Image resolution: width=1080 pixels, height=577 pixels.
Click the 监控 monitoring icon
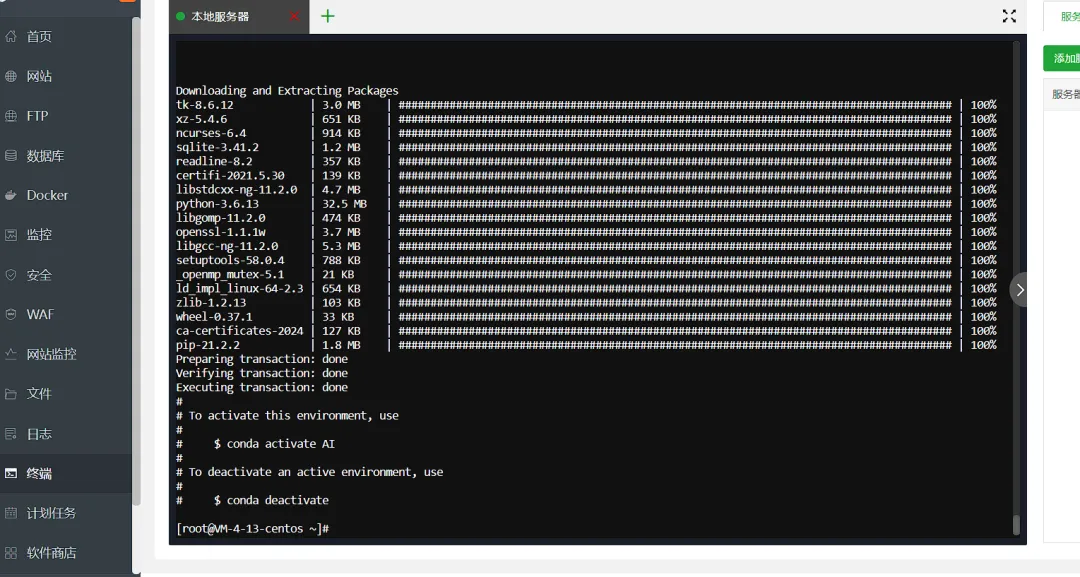[x=11, y=235]
